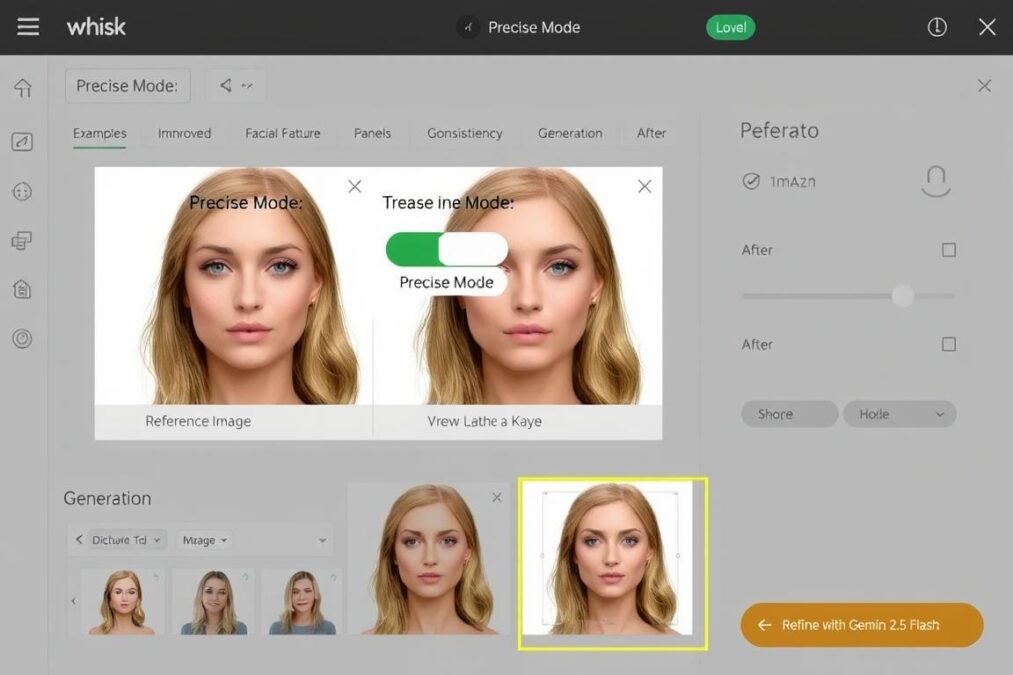Image resolution: width=1013 pixels, height=675 pixels.
Task: Click the Shore button
Action: [x=789, y=413]
